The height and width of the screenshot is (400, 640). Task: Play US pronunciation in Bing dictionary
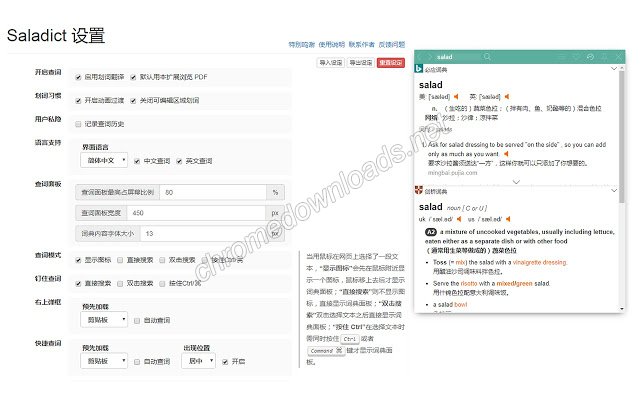[x=456, y=96]
